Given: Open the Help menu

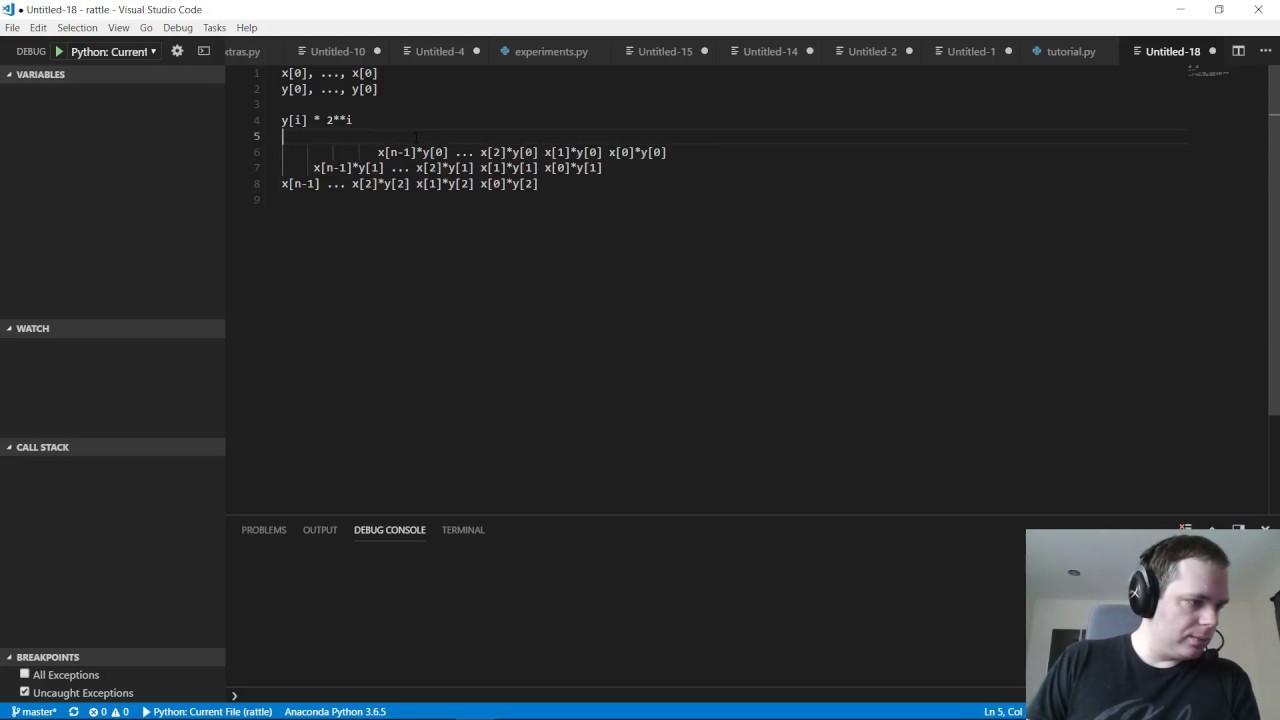Looking at the screenshot, I should [x=247, y=28].
